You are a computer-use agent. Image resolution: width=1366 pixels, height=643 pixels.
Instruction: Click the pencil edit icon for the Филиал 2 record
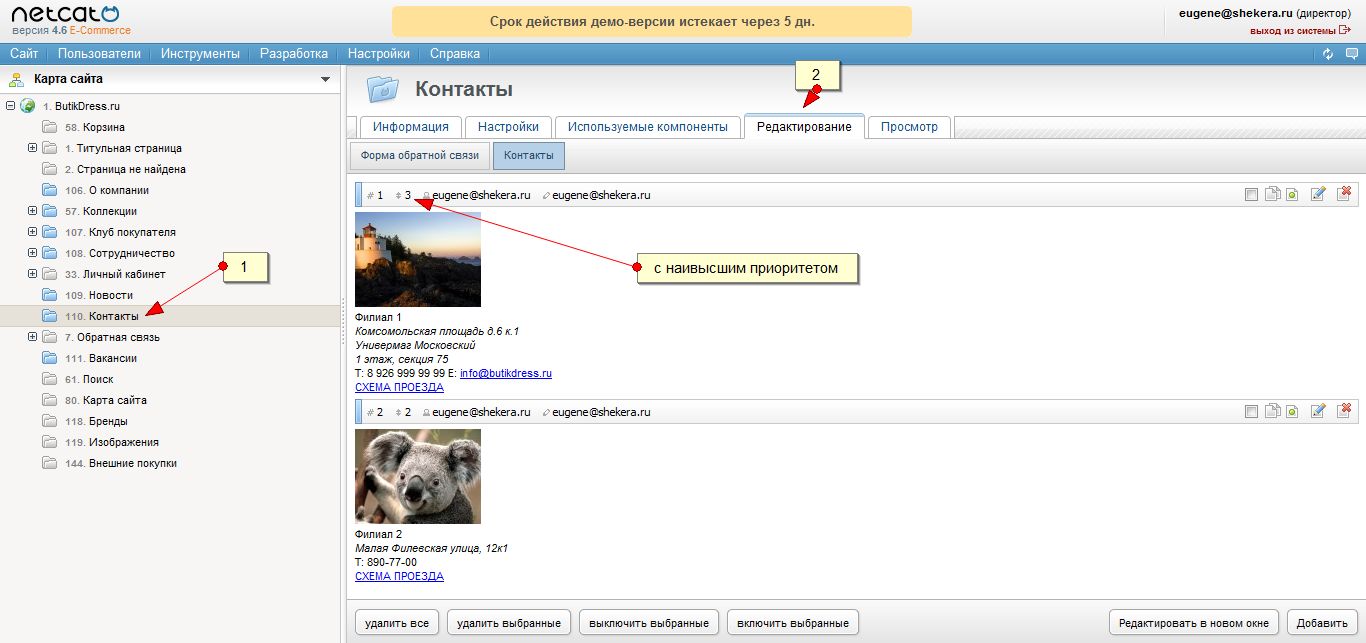(x=1318, y=411)
